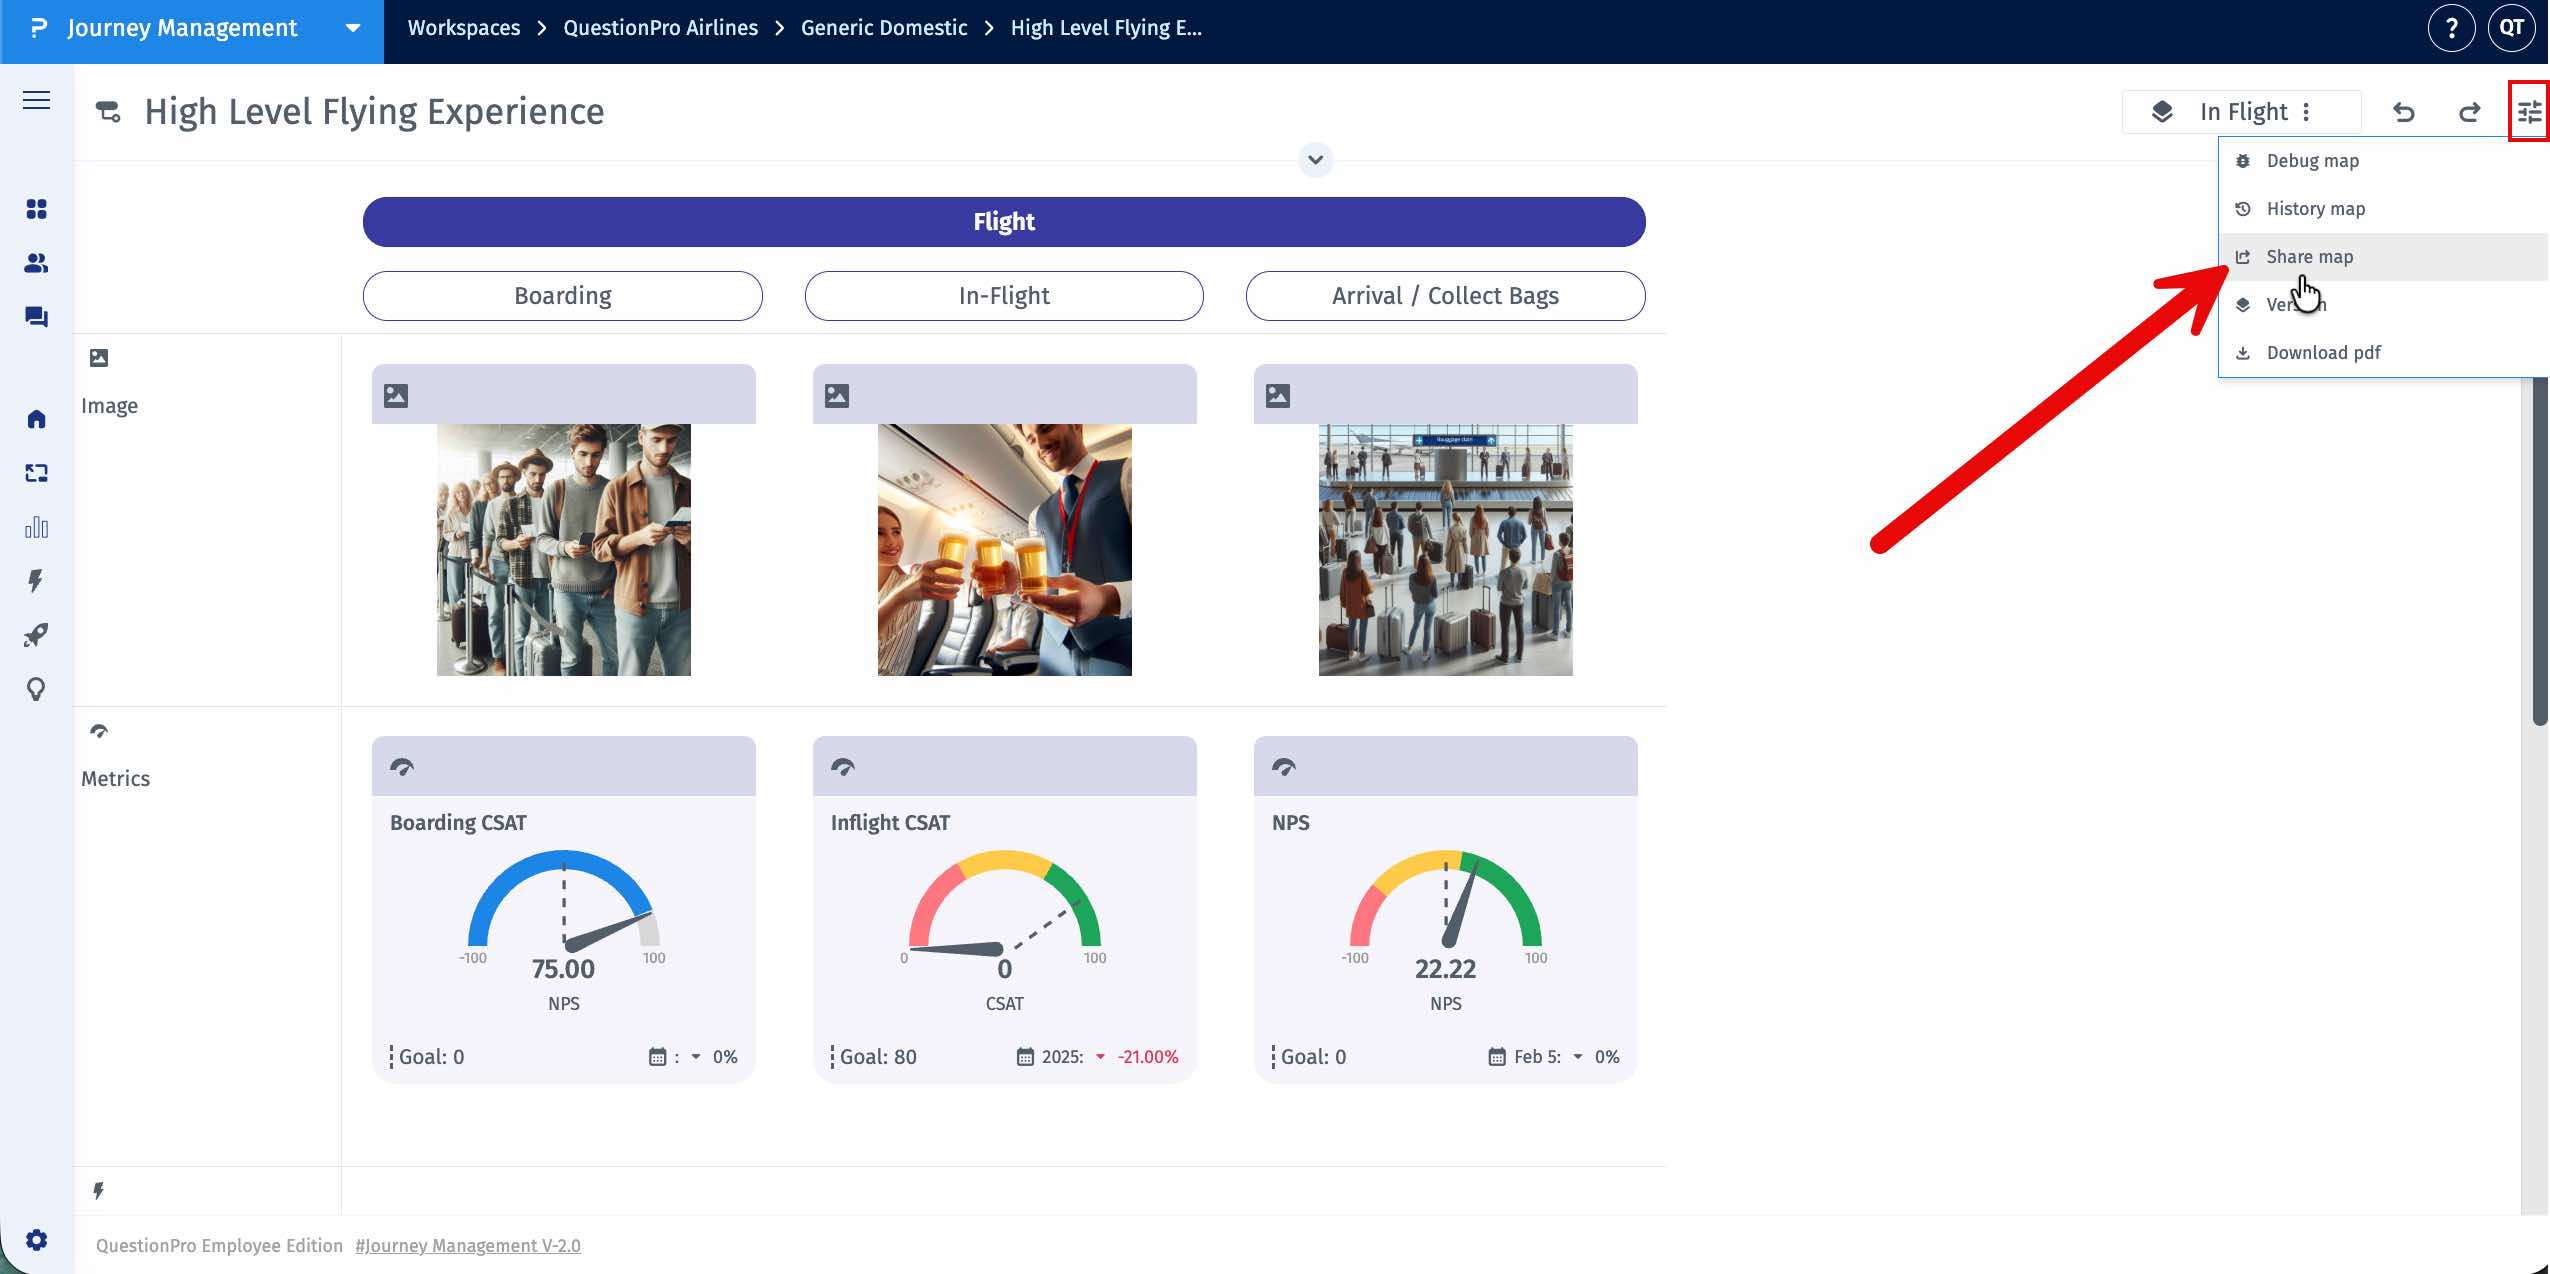Select the dashboard grid icon in sidebar
2550x1274 pixels.
tap(36, 210)
